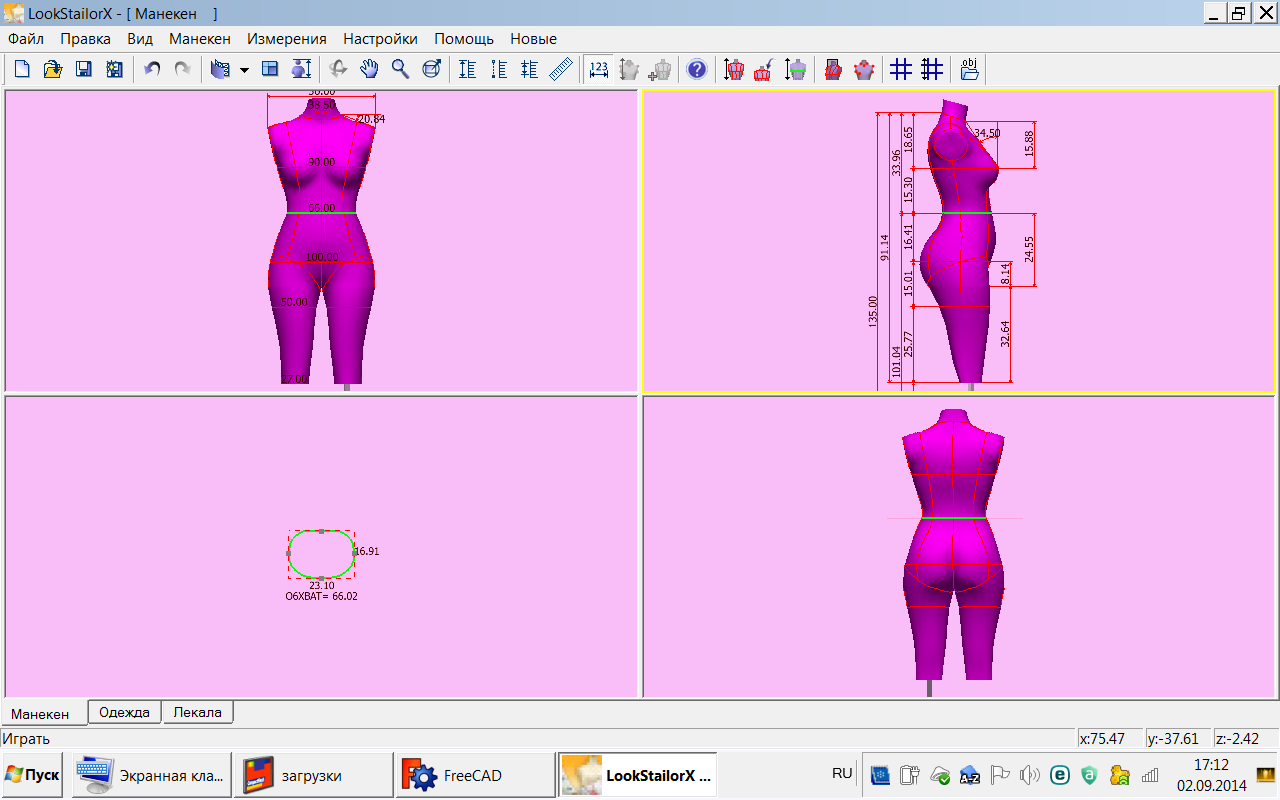Open the OBJ folder import icon
The image size is (1280, 800).
click(969, 69)
